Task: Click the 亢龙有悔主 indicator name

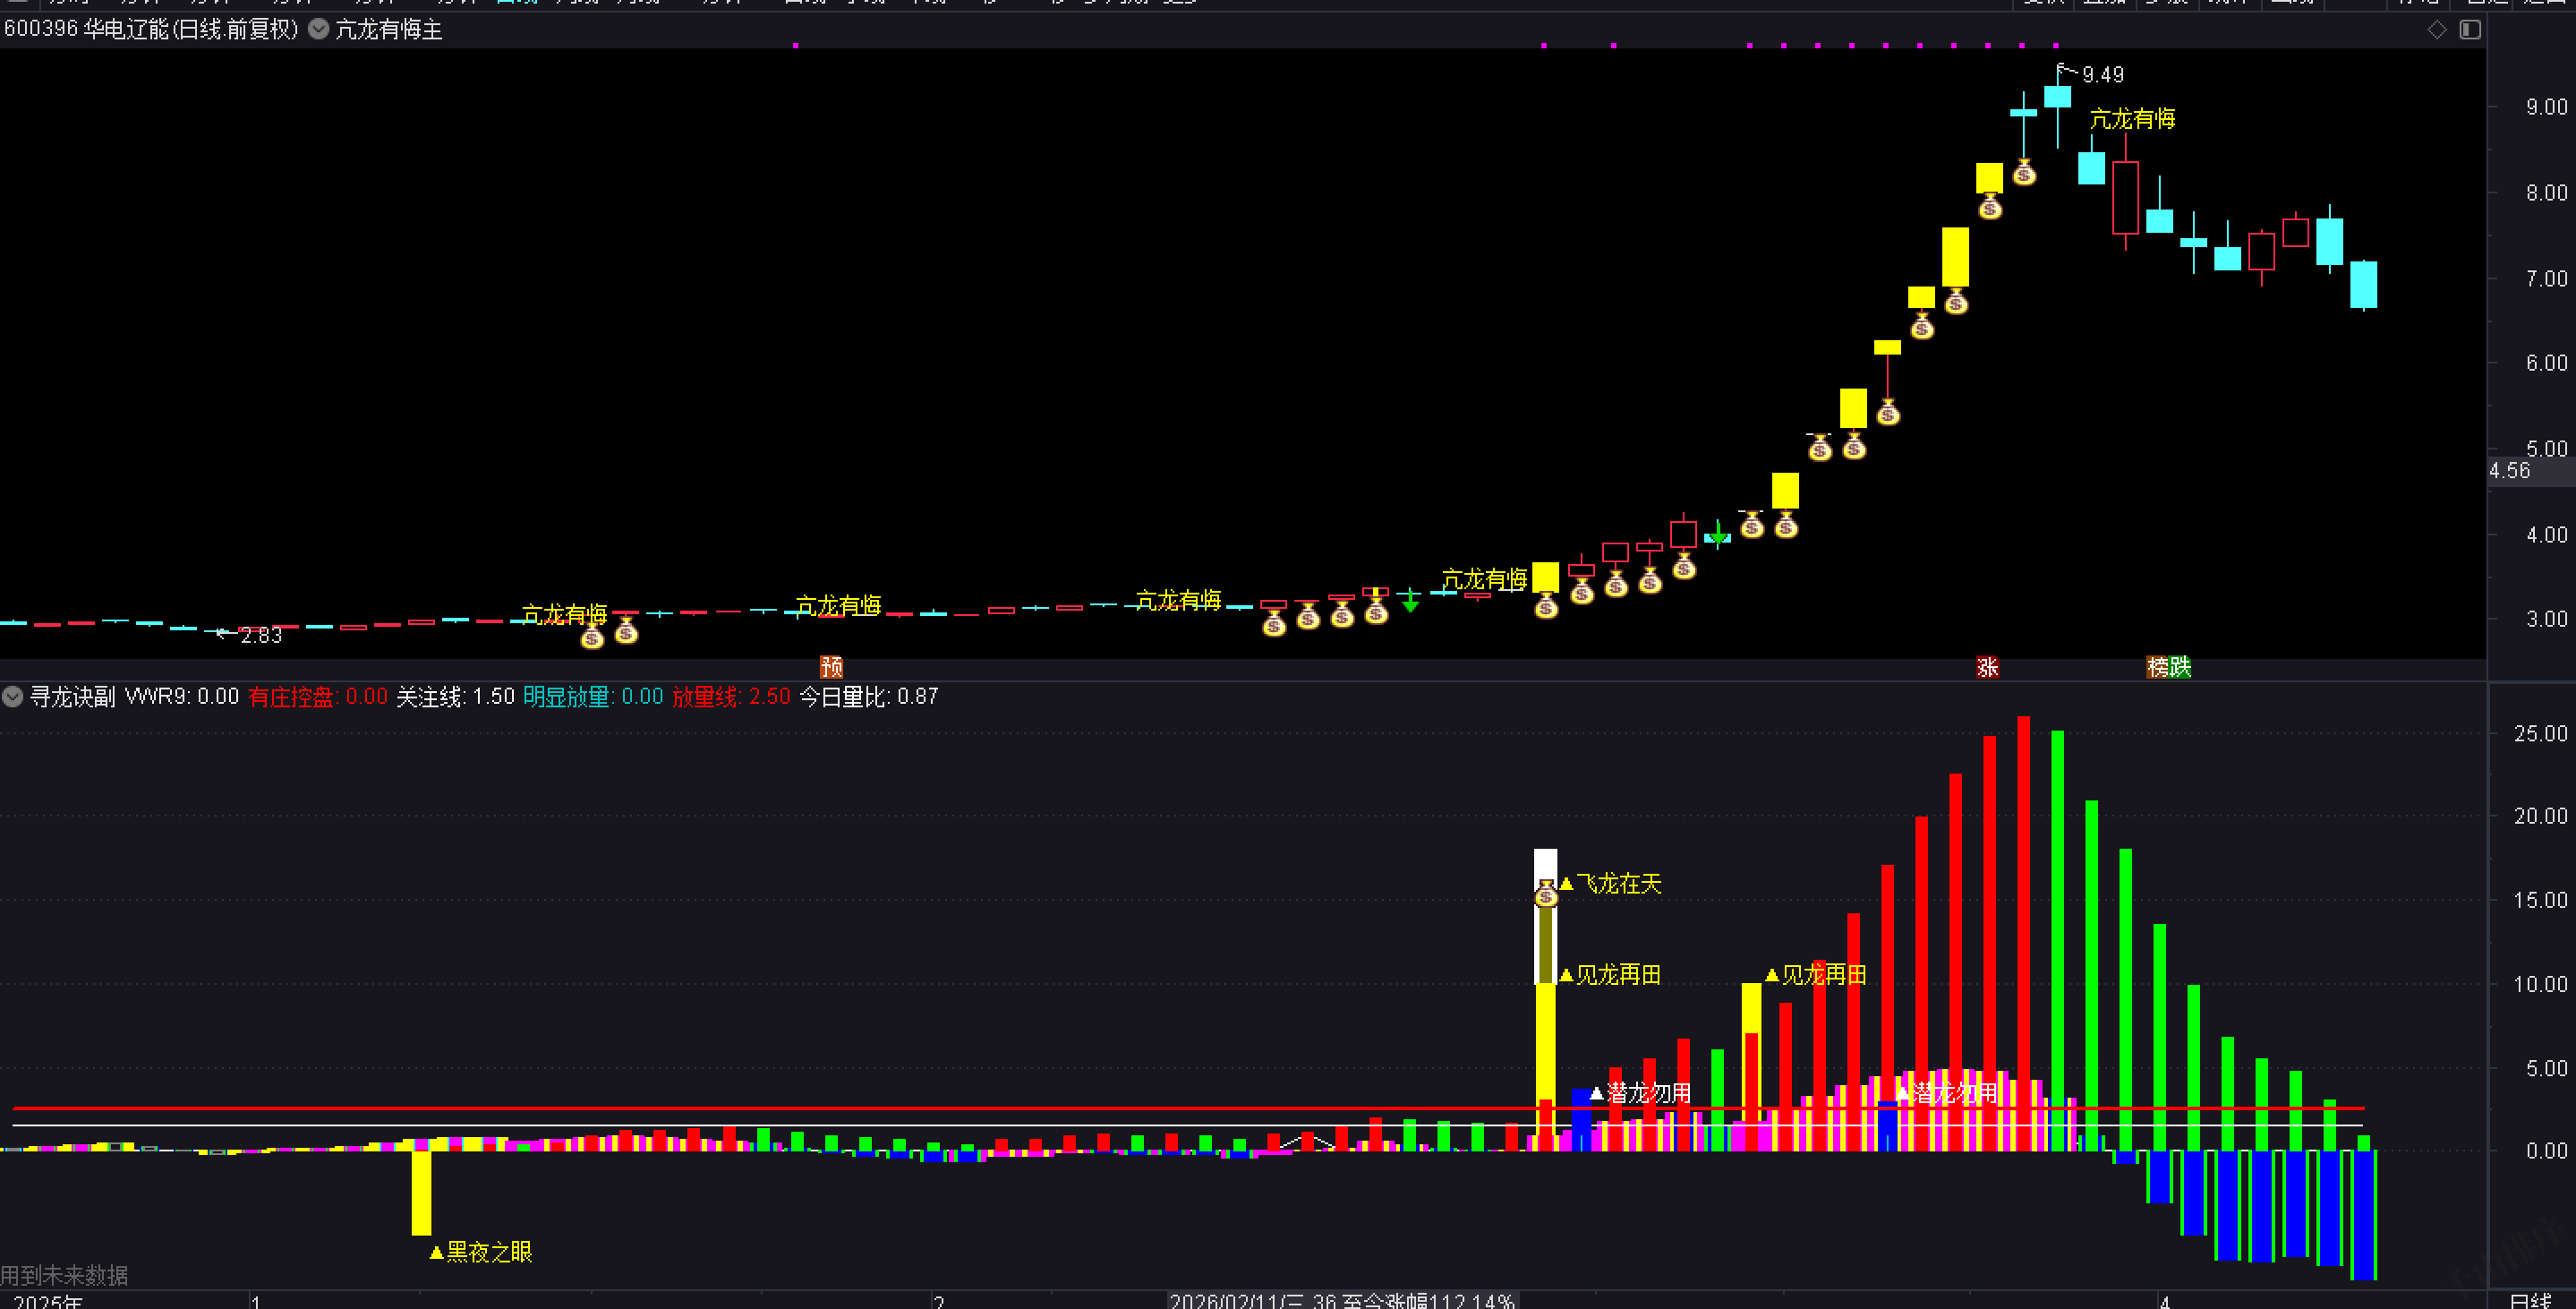Action: (389, 30)
